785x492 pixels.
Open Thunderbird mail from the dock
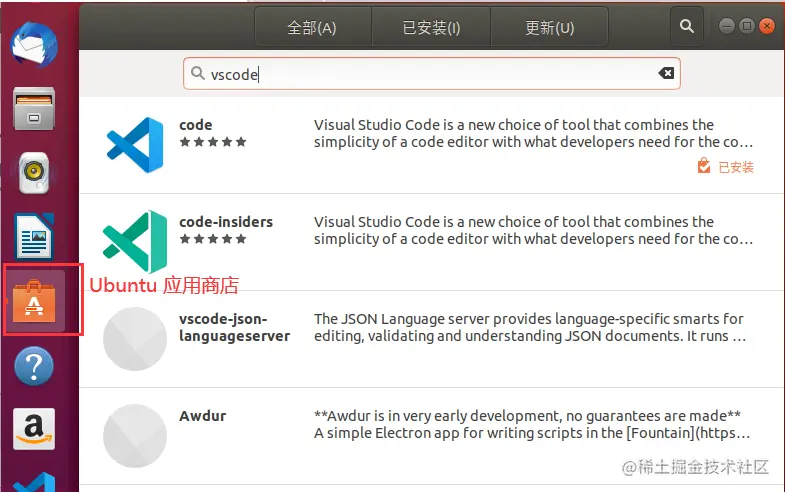tap(34, 44)
